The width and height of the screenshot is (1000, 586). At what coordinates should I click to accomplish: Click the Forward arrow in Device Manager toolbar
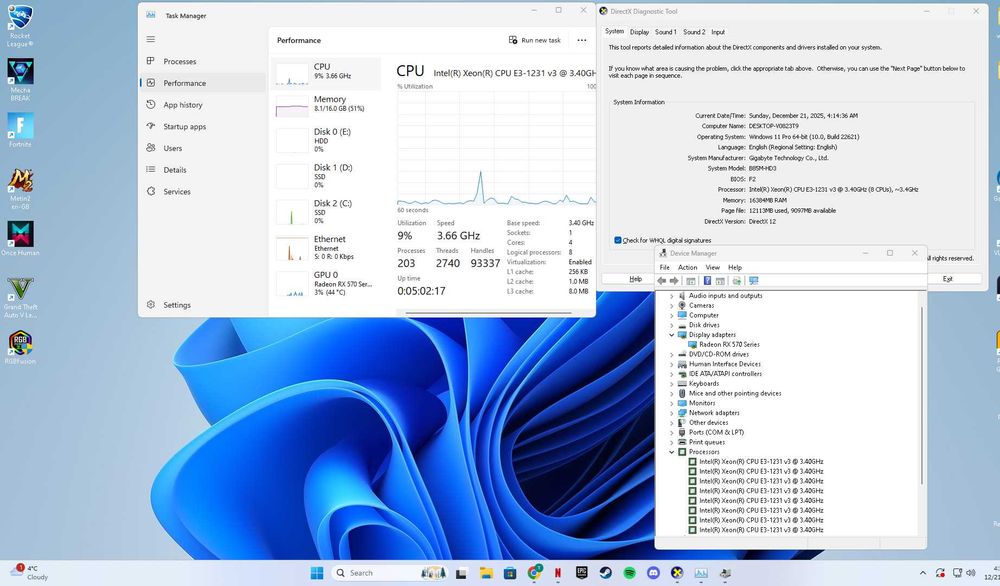pos(673,281)
